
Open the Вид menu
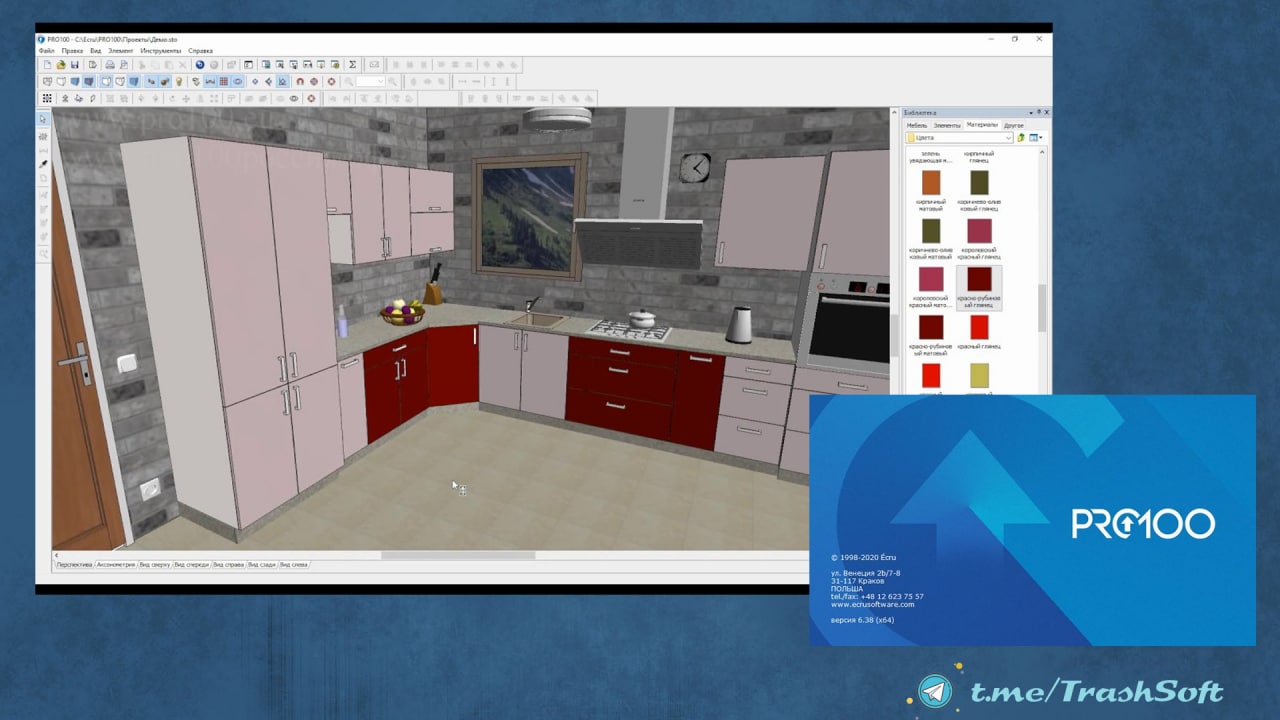click(x=96, y=50)
